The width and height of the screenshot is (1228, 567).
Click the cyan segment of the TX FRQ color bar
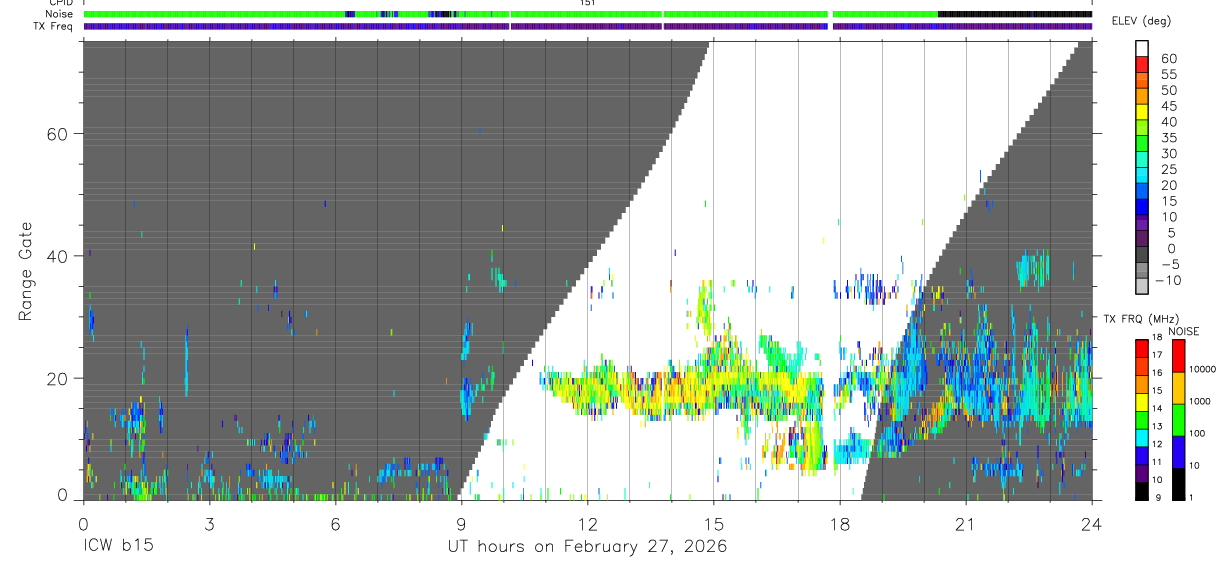1142,438
